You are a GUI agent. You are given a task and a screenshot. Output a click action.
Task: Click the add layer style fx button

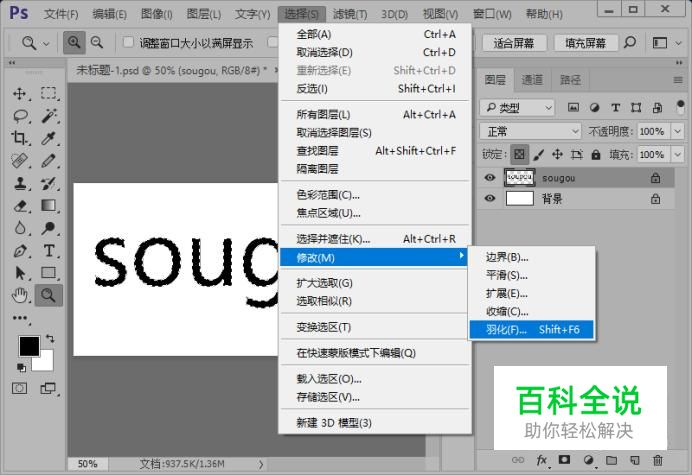click(542, 460)
